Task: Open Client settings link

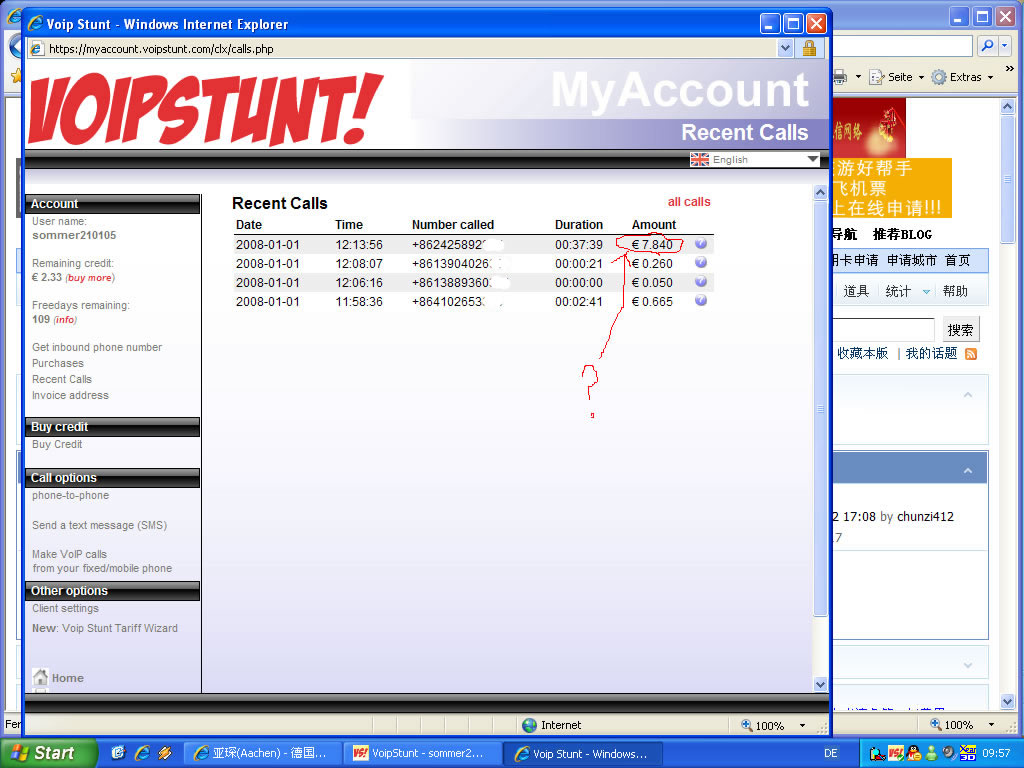Action: (65, 608)
